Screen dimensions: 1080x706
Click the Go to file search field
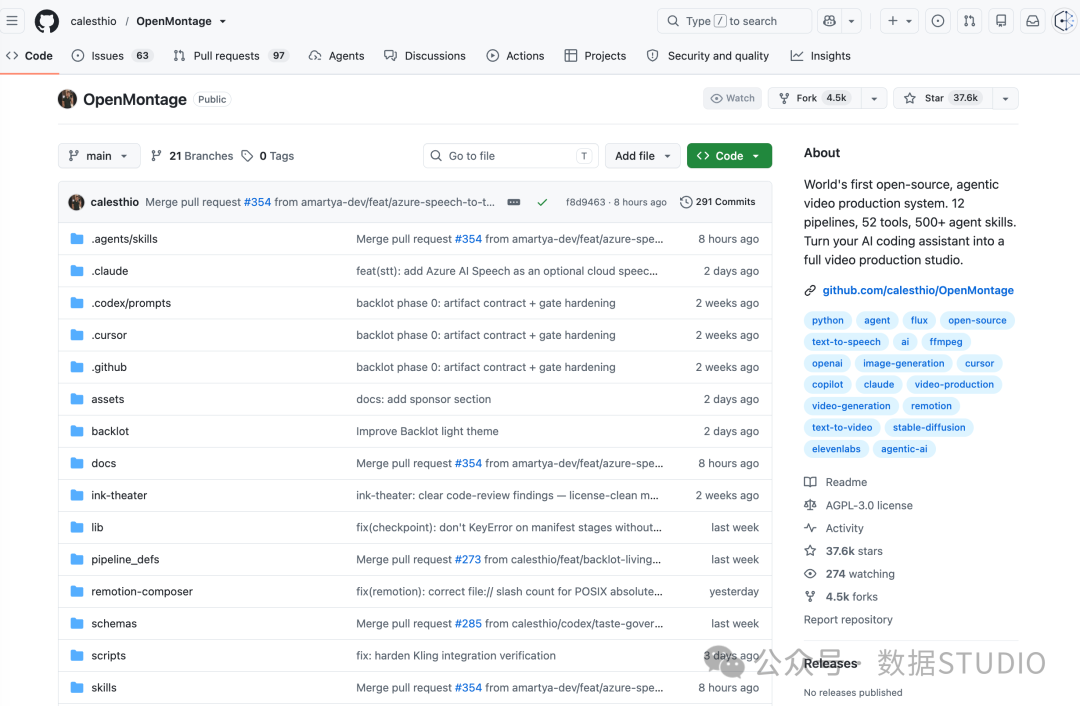coord(510,156)
